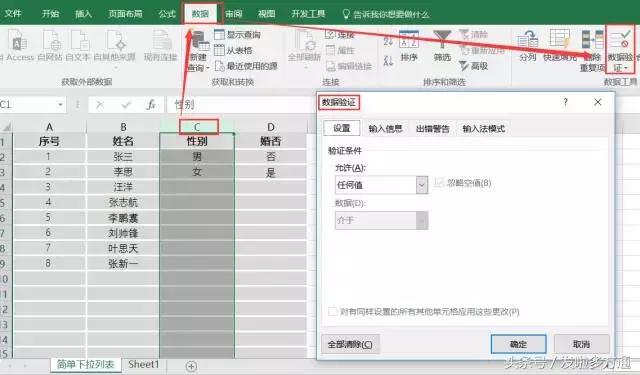Open the 允许 dropdown showing 任何值
This screenshot has width=640, height=375.
(381, 185)
